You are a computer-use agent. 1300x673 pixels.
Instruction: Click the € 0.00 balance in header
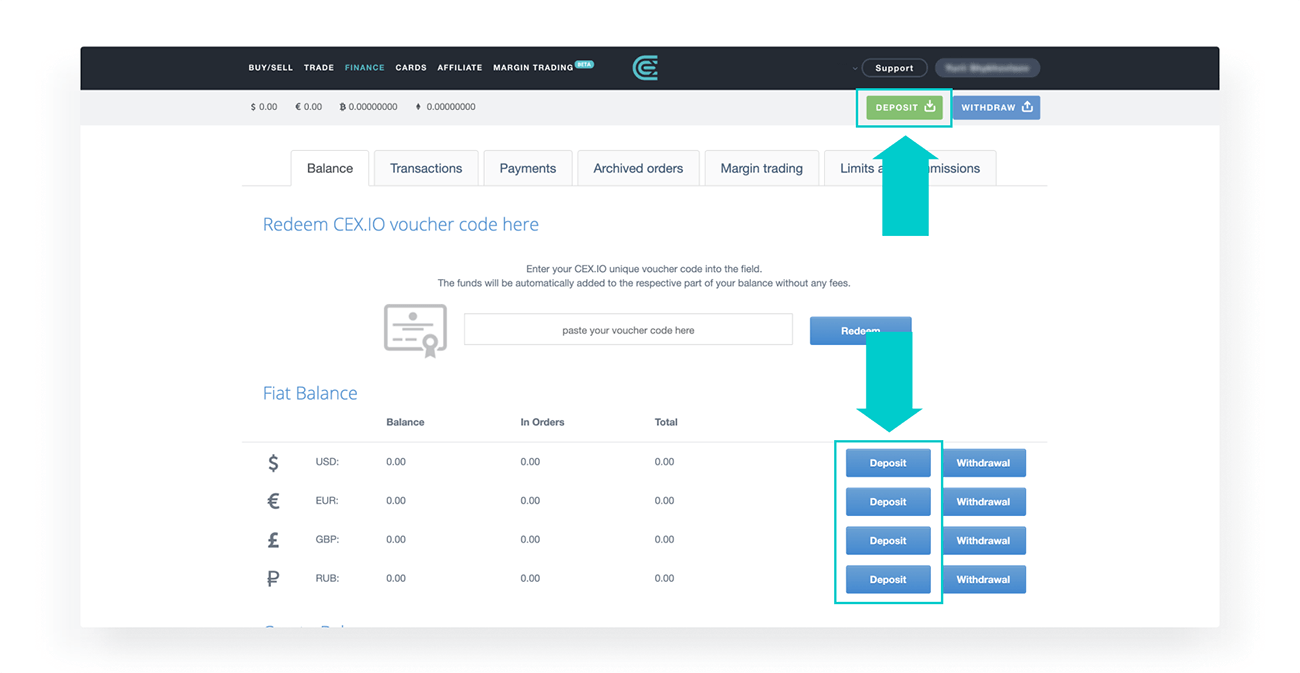[309, 107]
